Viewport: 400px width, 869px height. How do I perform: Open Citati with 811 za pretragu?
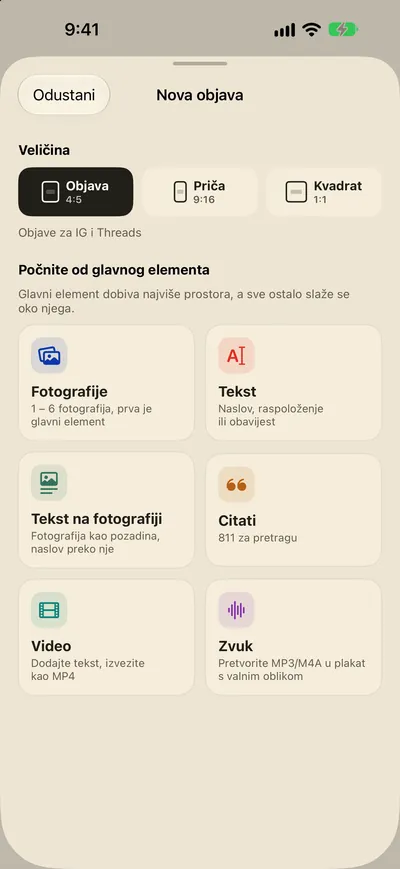pos(294,510)
